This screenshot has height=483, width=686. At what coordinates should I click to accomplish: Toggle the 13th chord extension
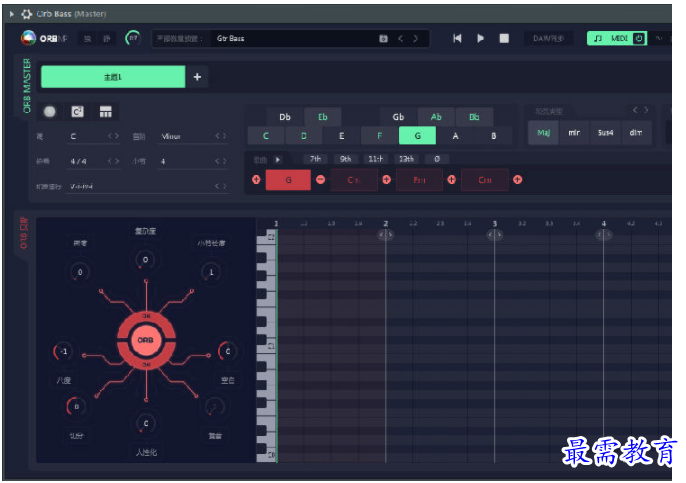[x=406, y=159]
